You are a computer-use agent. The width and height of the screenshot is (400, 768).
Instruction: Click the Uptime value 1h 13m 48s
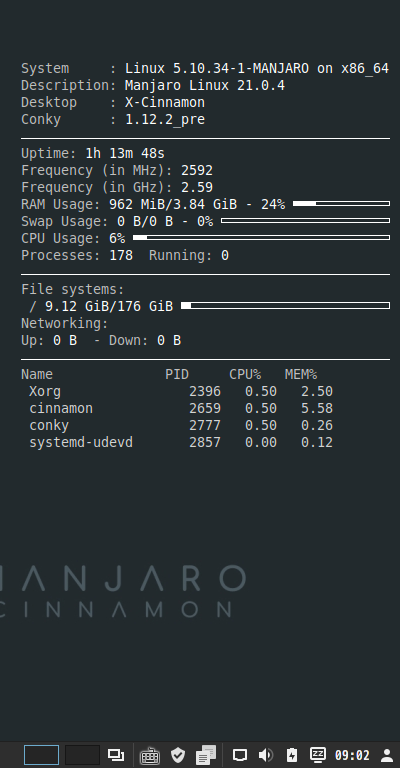tap(125, 153)
